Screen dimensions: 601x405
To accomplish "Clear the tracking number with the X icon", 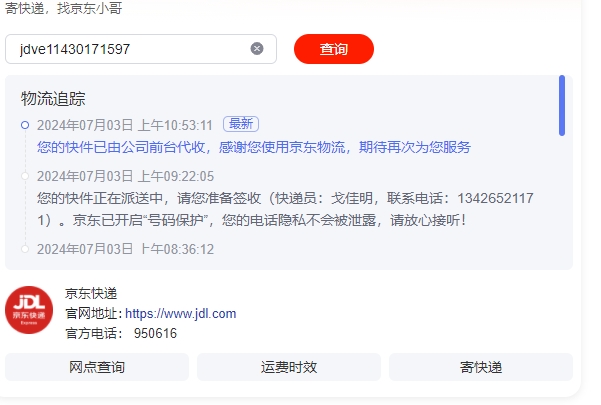I will click(257, 49).
